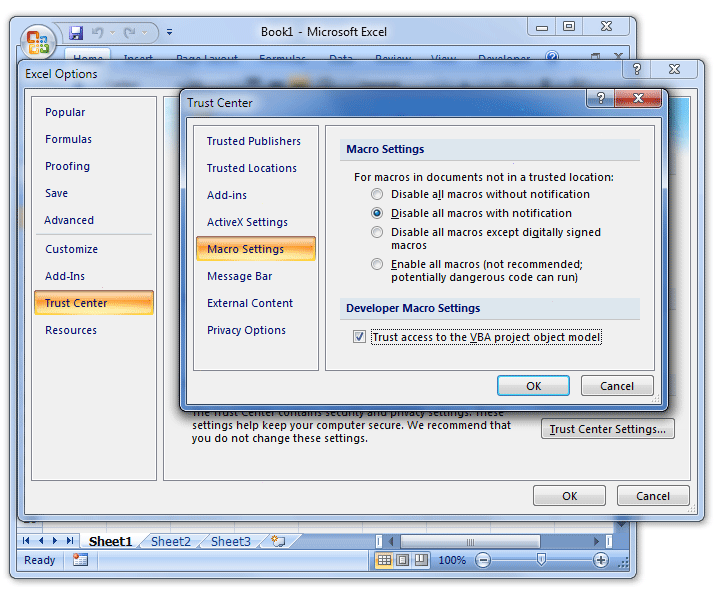This screenshot has height=597, width=716.
Task: Select Enable all macros option
Action: (x=377, y=264)
